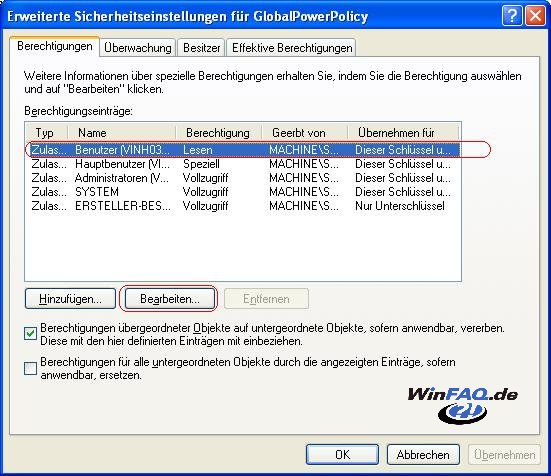This screenshot has height=476, width=551.
Task: Switch to the Überwachung tab
Action: coord(138,48)
